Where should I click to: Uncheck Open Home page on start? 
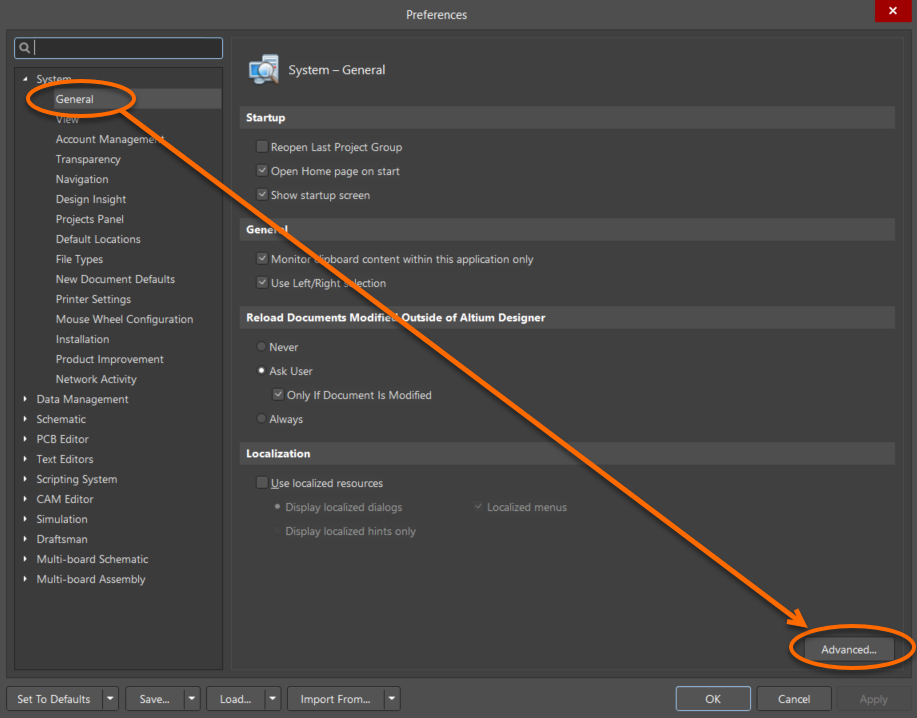coord(262,171)
